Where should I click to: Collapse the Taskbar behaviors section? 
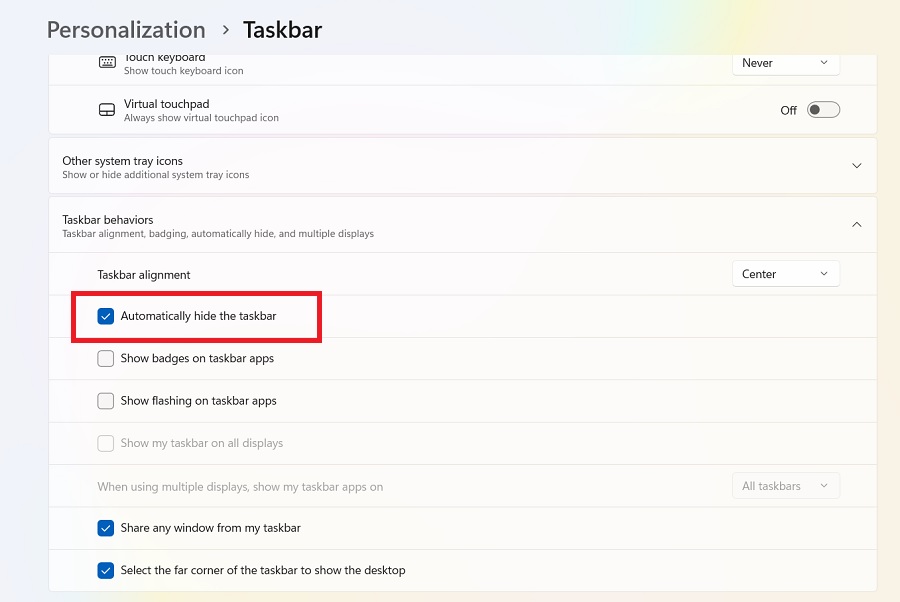(857, 224)
